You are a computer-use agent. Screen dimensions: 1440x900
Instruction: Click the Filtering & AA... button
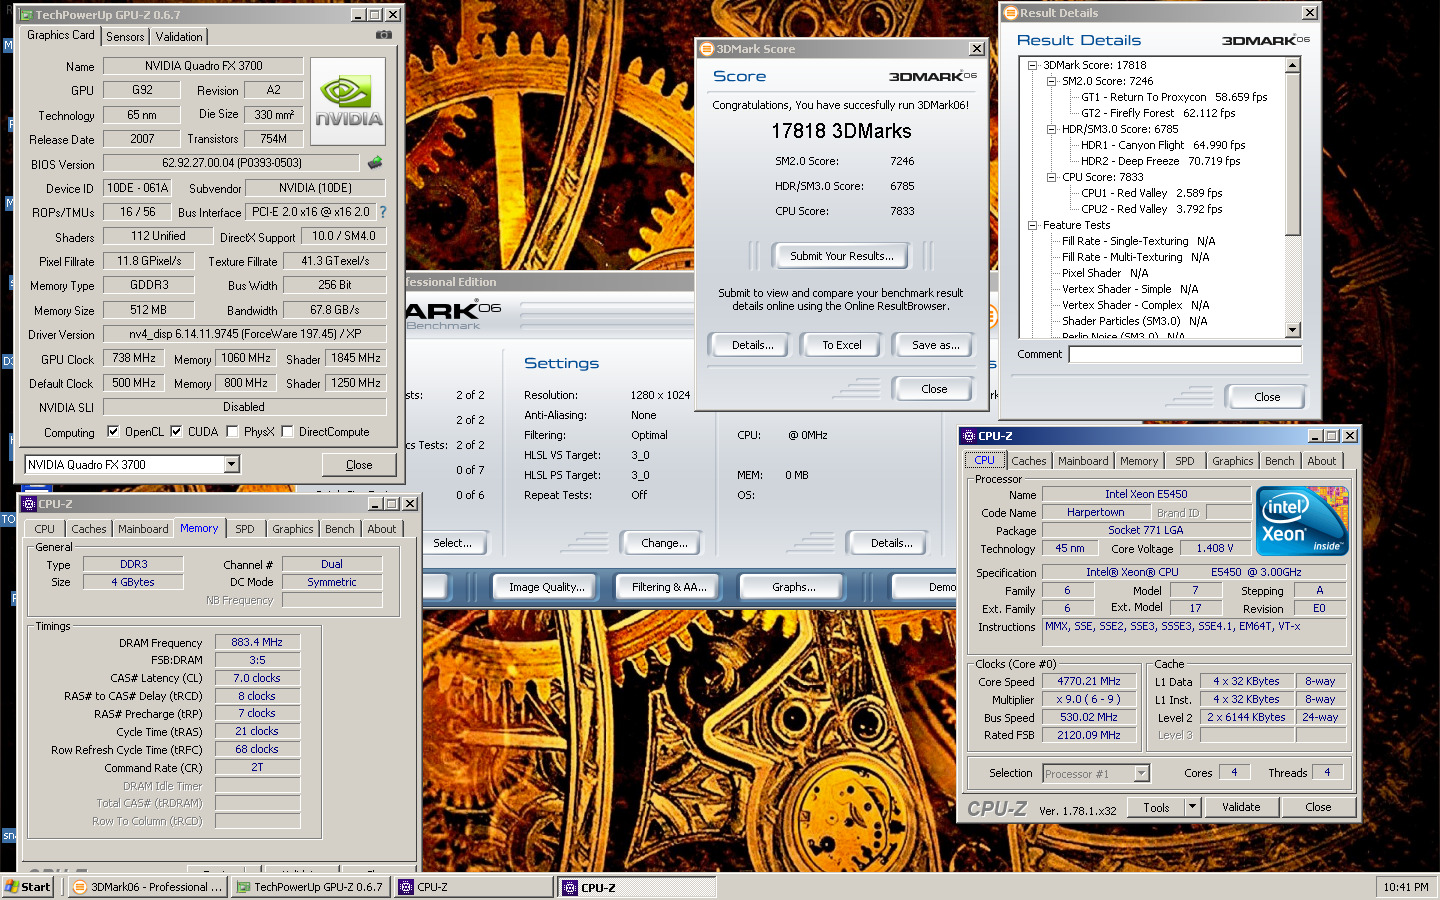[668, 587]
